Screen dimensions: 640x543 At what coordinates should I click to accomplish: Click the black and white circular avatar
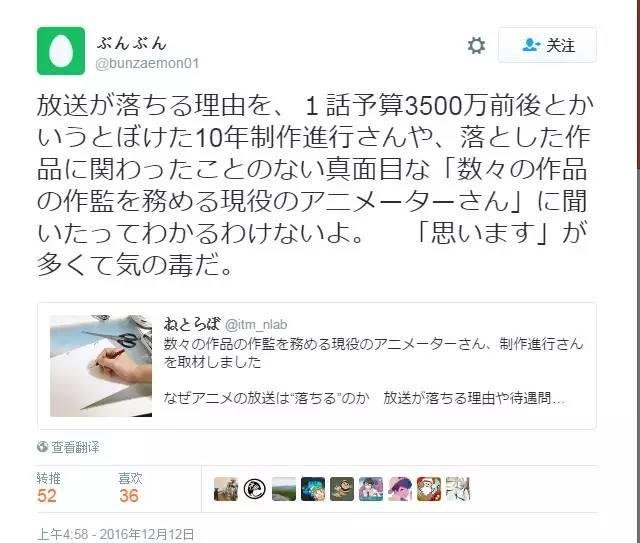[x=255, y=489]
